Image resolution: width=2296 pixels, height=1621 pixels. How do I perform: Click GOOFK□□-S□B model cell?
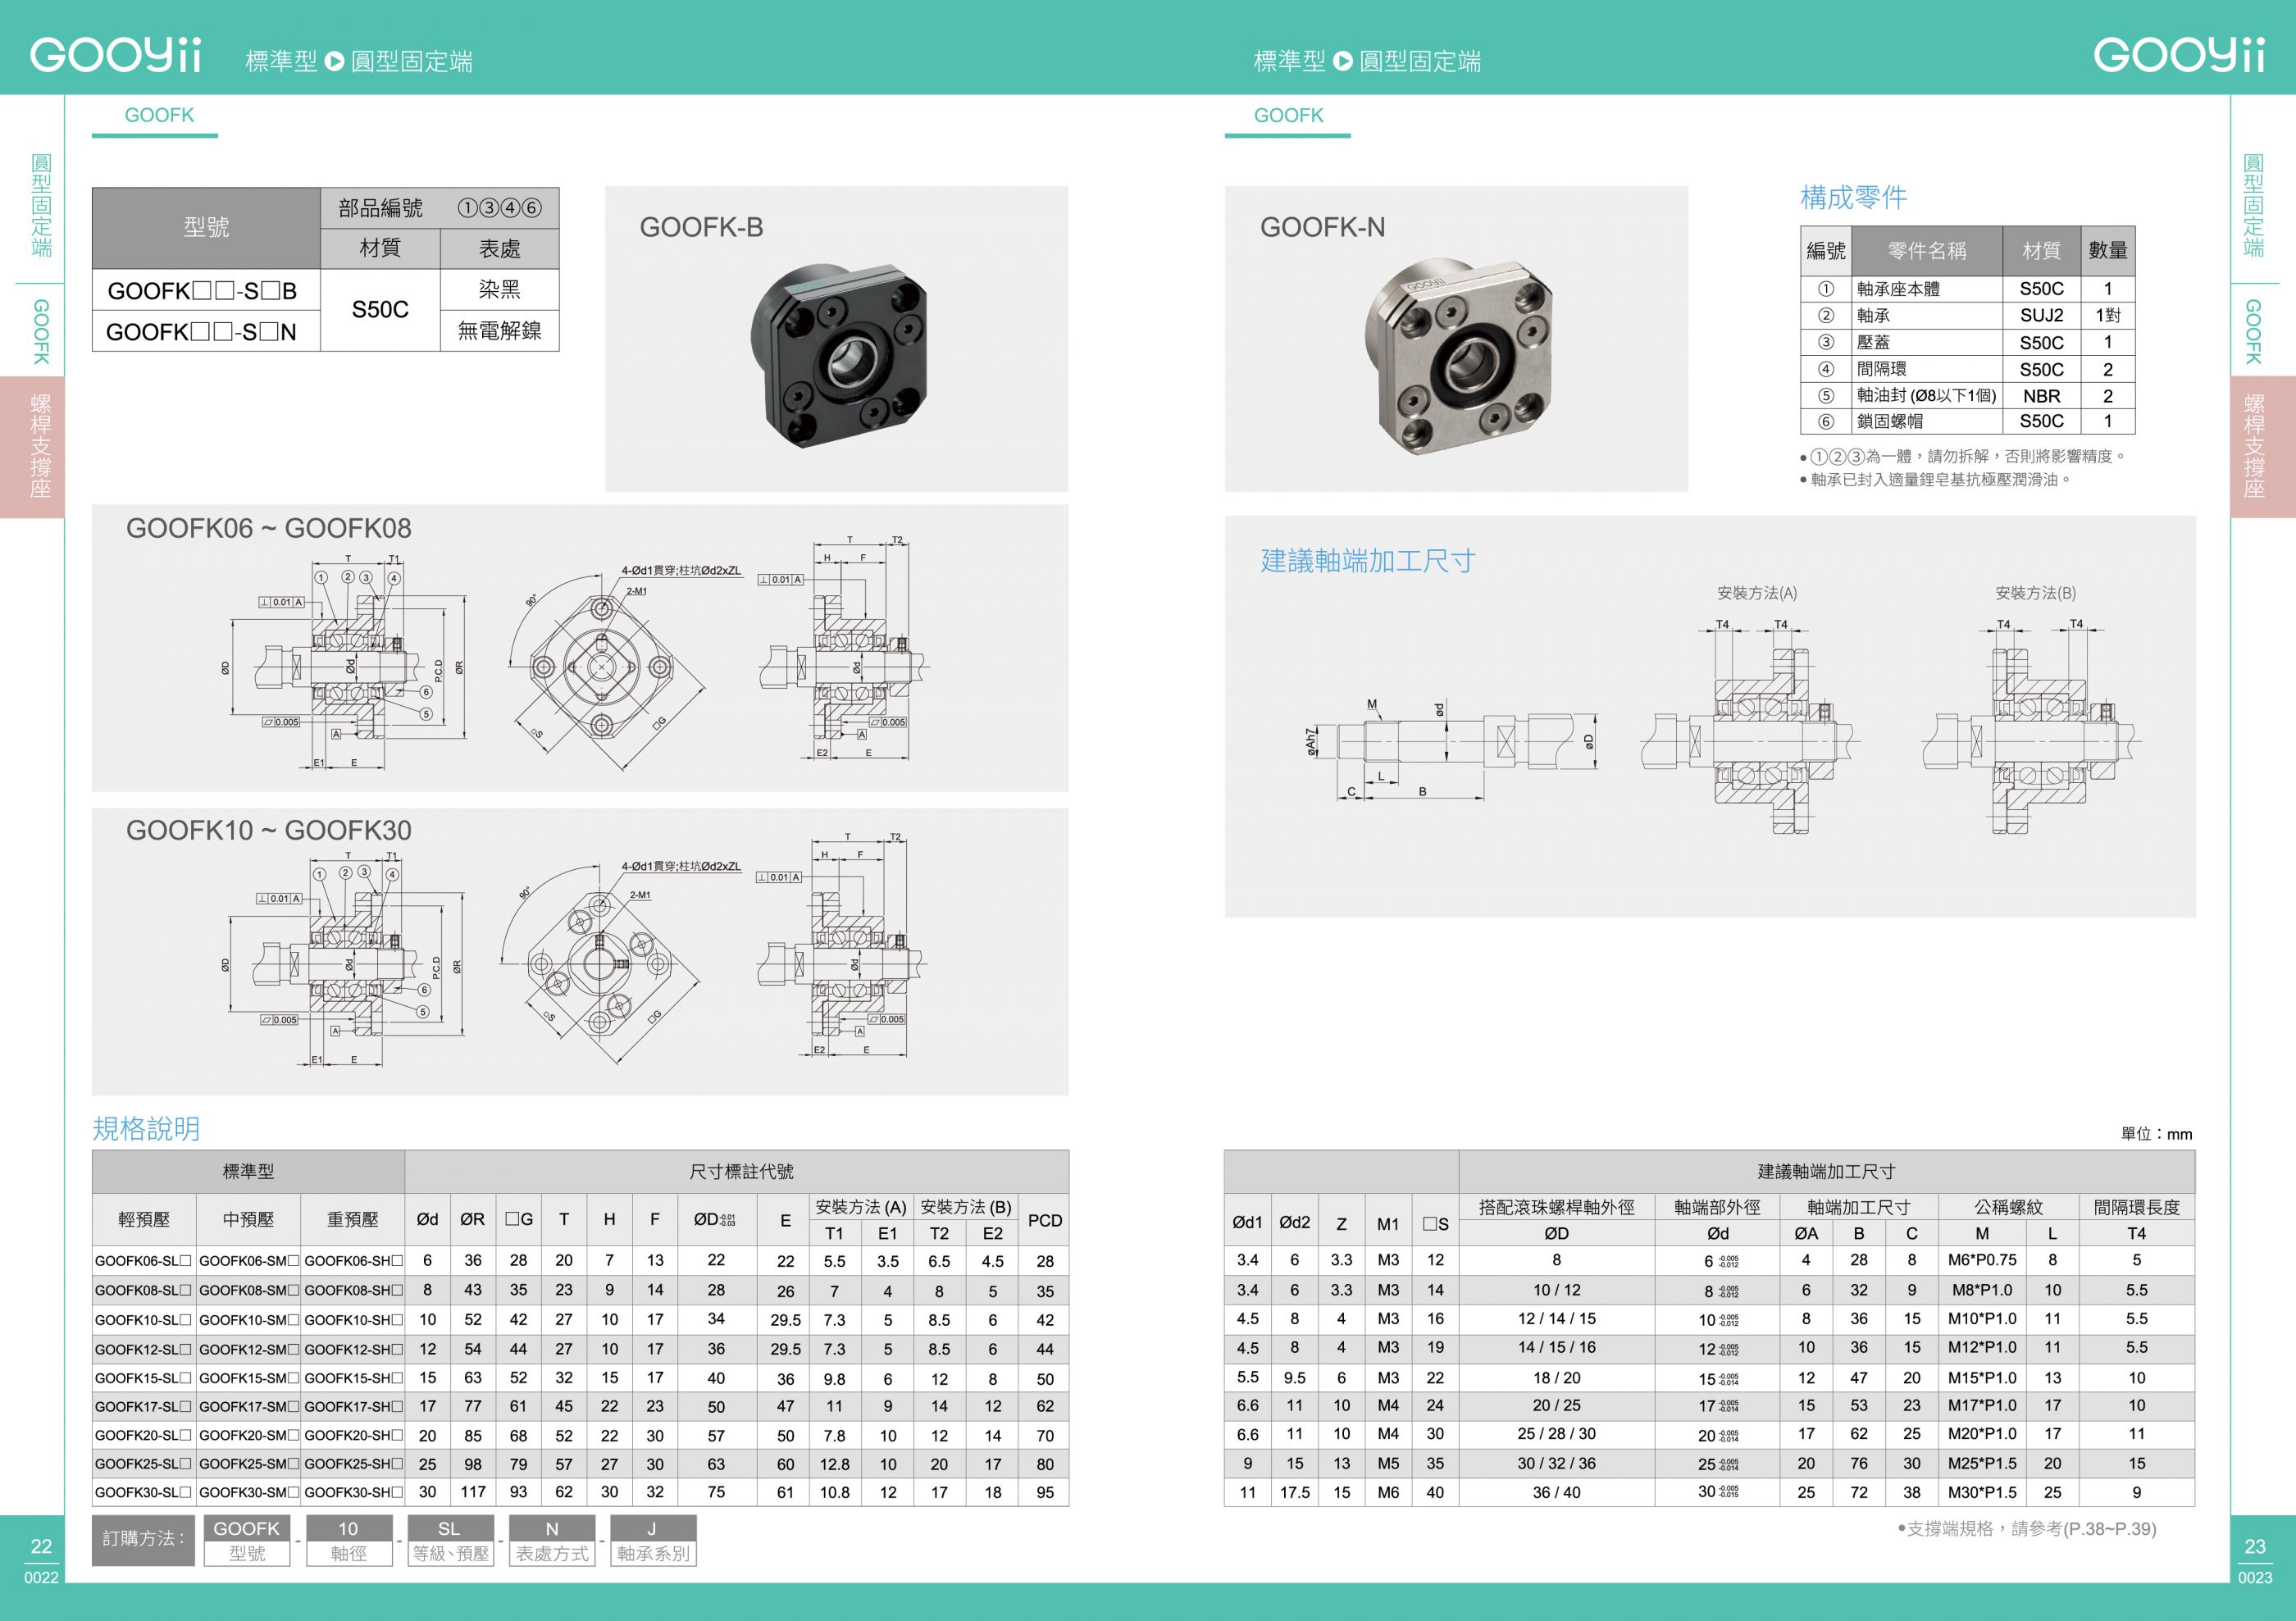click(206, 291)
